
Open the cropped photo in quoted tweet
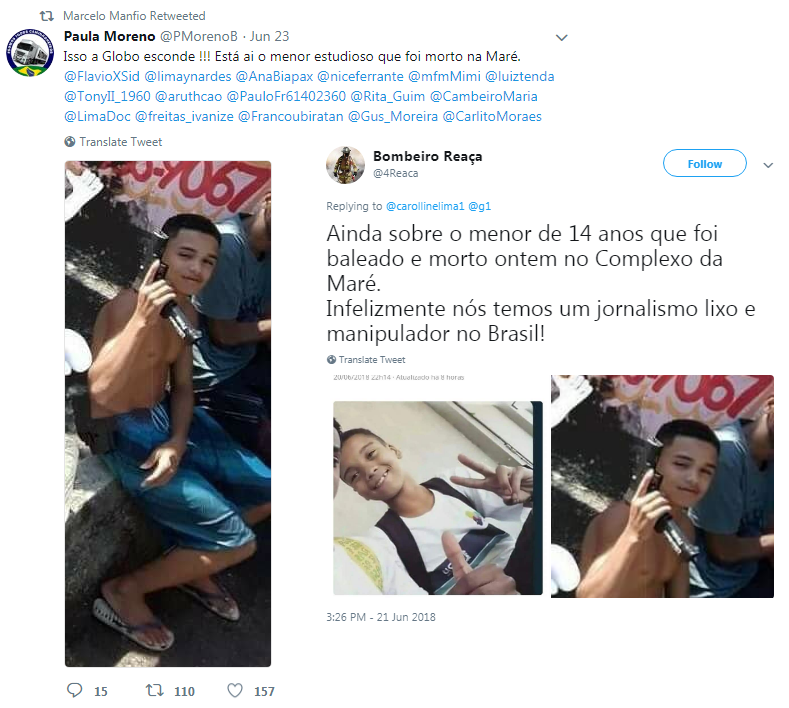662,486
